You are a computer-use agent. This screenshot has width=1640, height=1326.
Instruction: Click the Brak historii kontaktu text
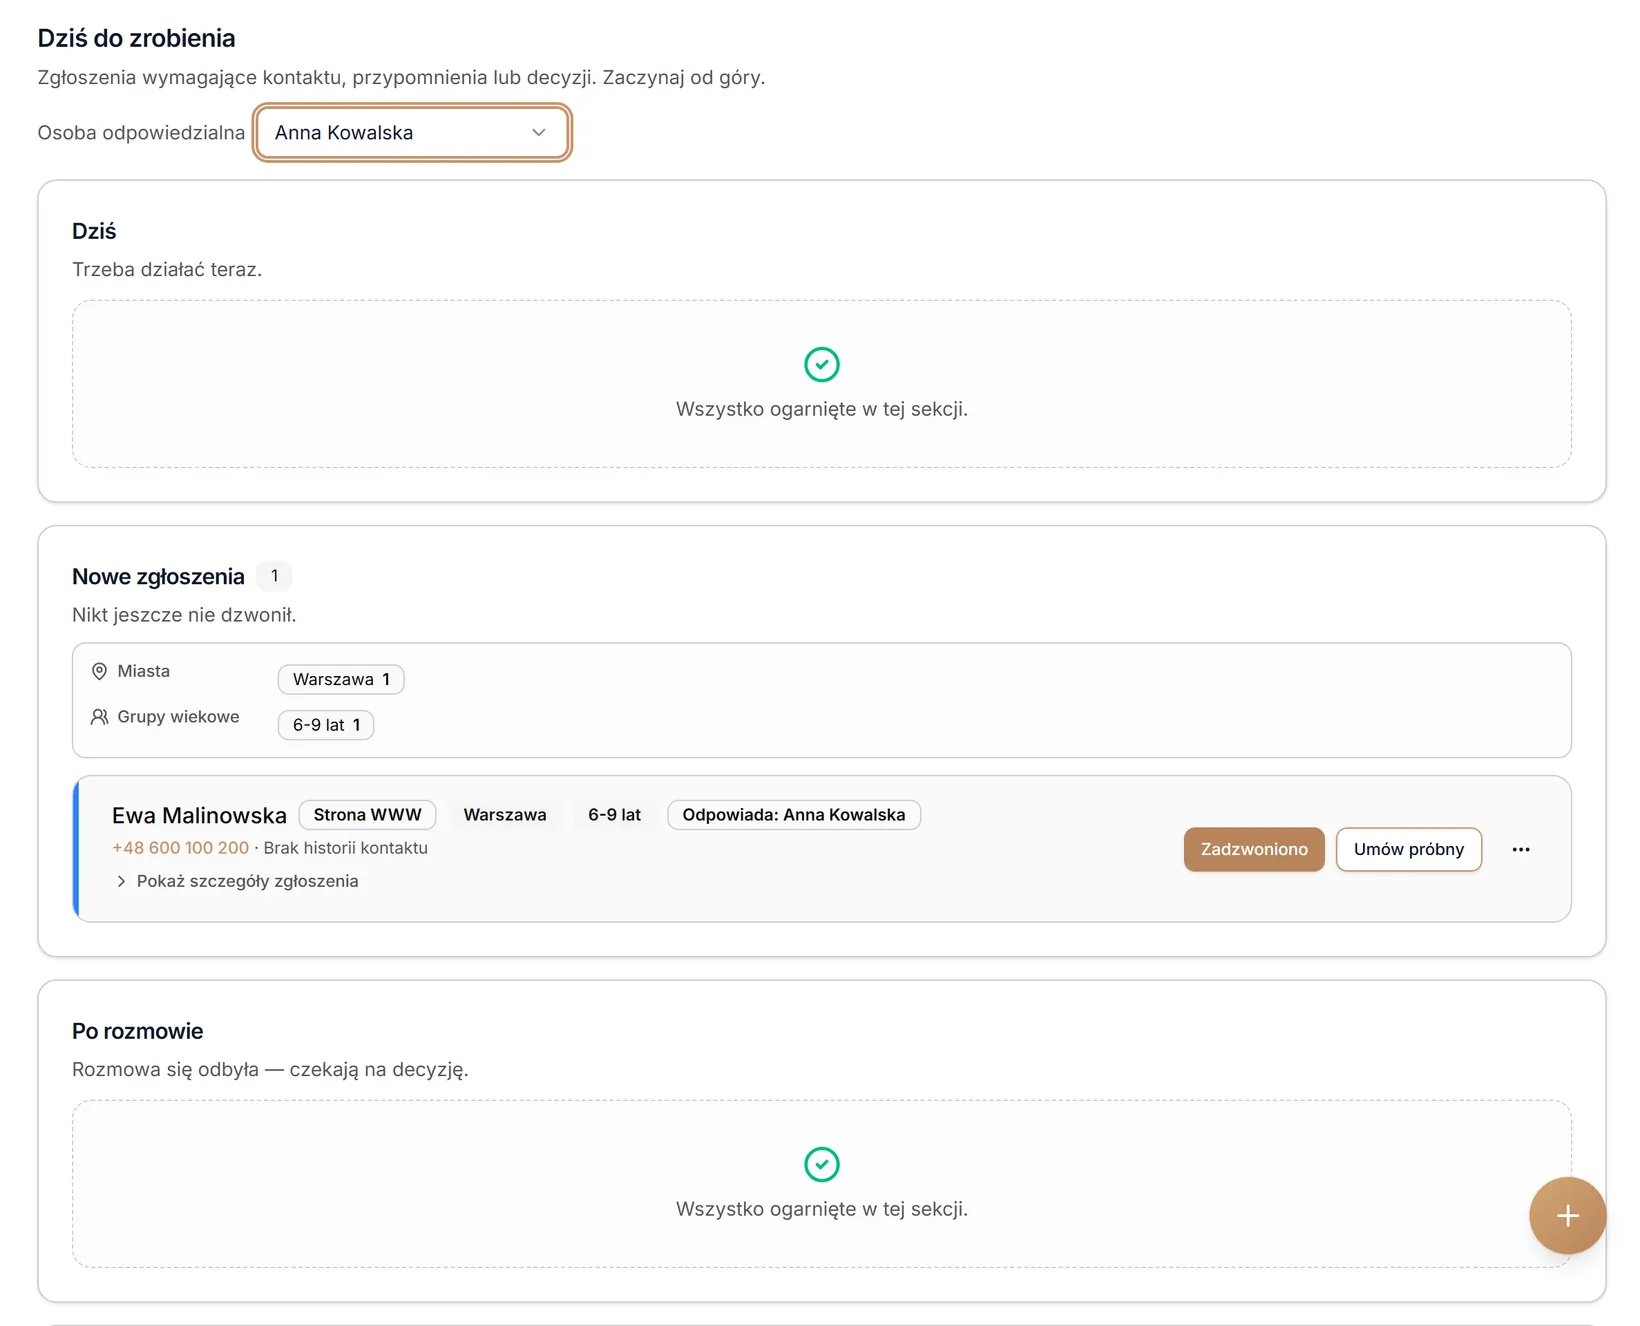click(345, 848)
